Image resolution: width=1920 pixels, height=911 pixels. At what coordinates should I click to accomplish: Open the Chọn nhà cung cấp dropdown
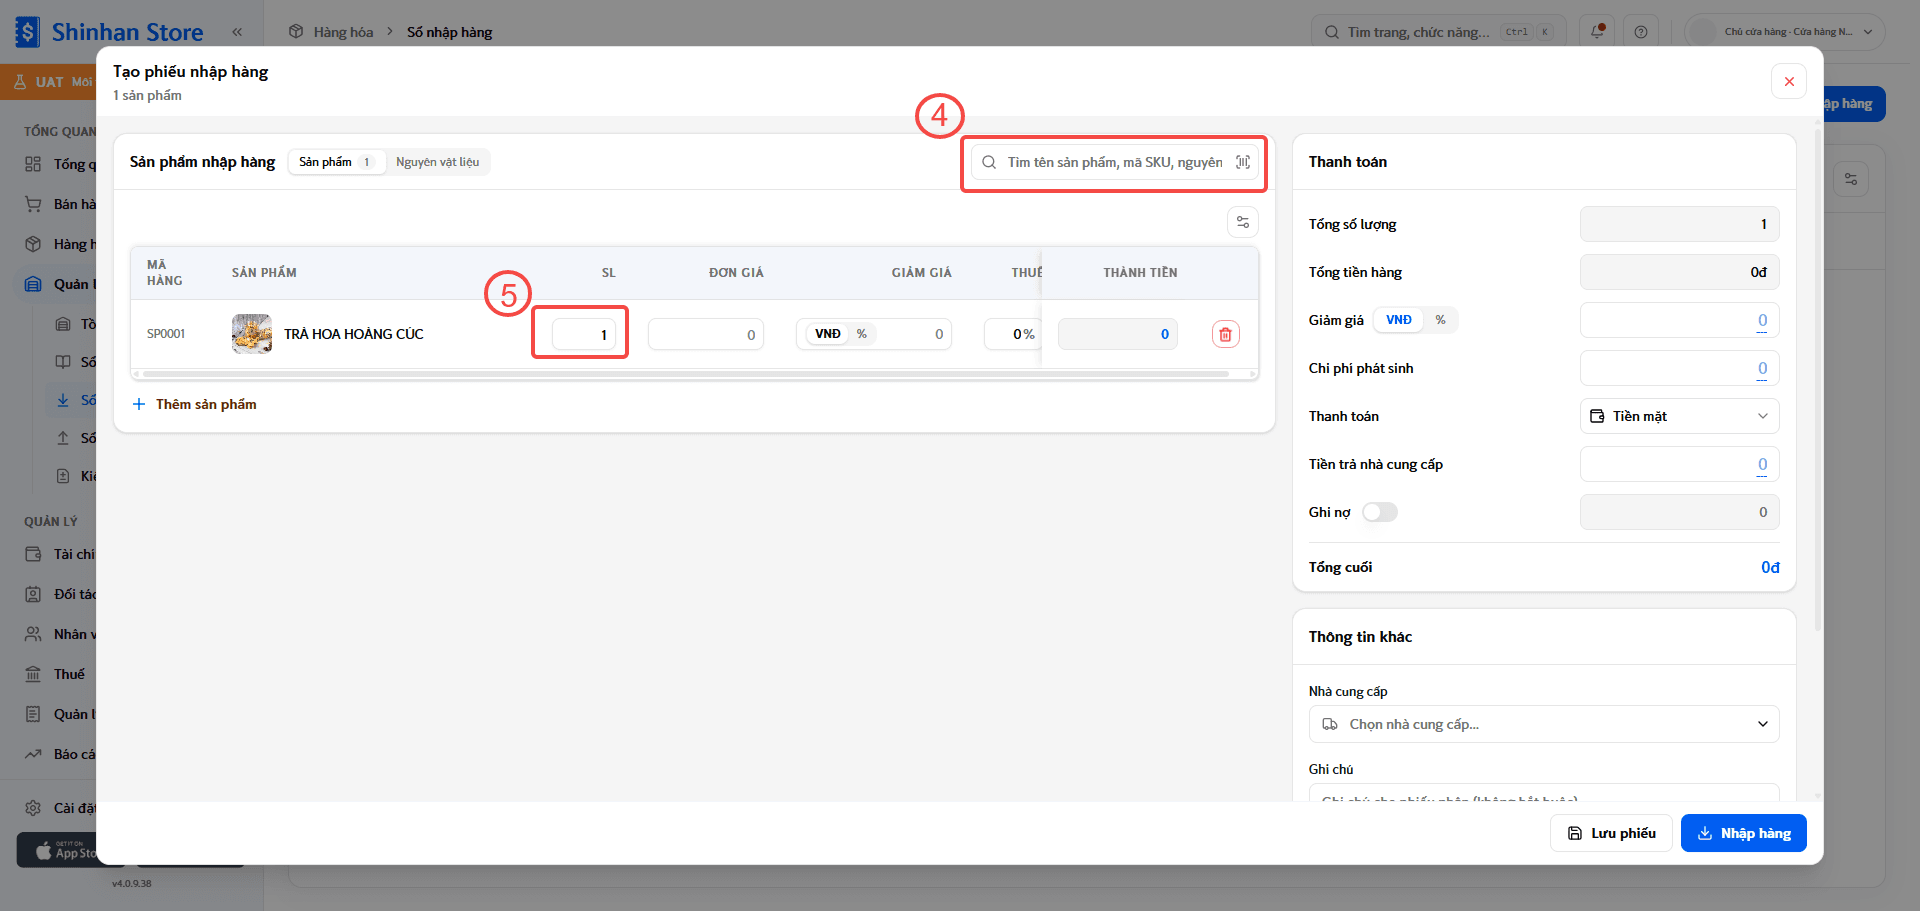click(1544, 724)
